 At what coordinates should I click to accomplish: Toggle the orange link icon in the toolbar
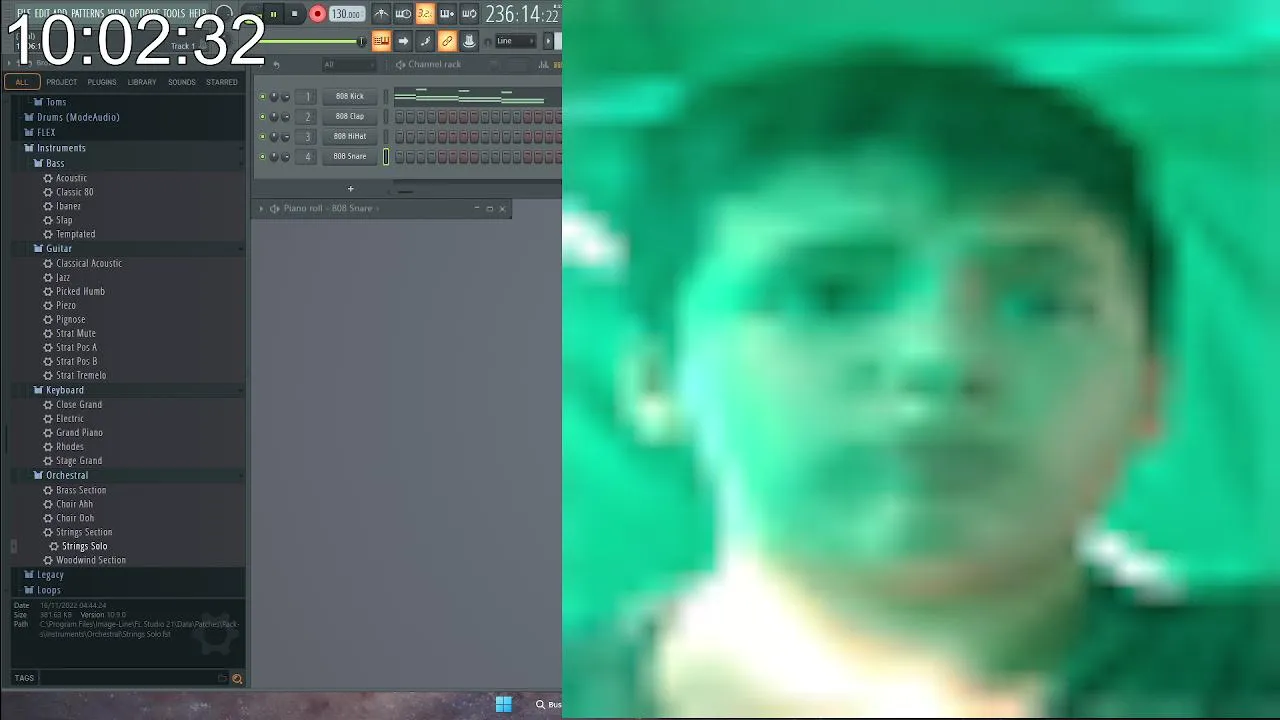[x=447, y=41]
